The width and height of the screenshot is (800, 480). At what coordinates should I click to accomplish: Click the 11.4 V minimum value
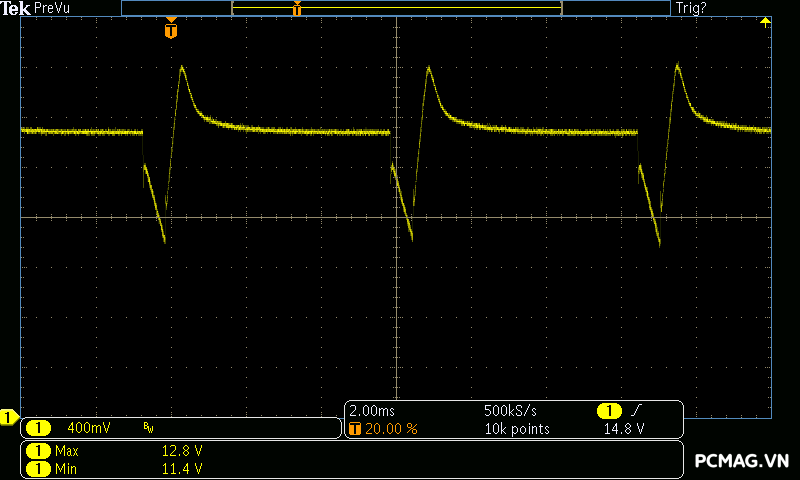coord(182,469)
